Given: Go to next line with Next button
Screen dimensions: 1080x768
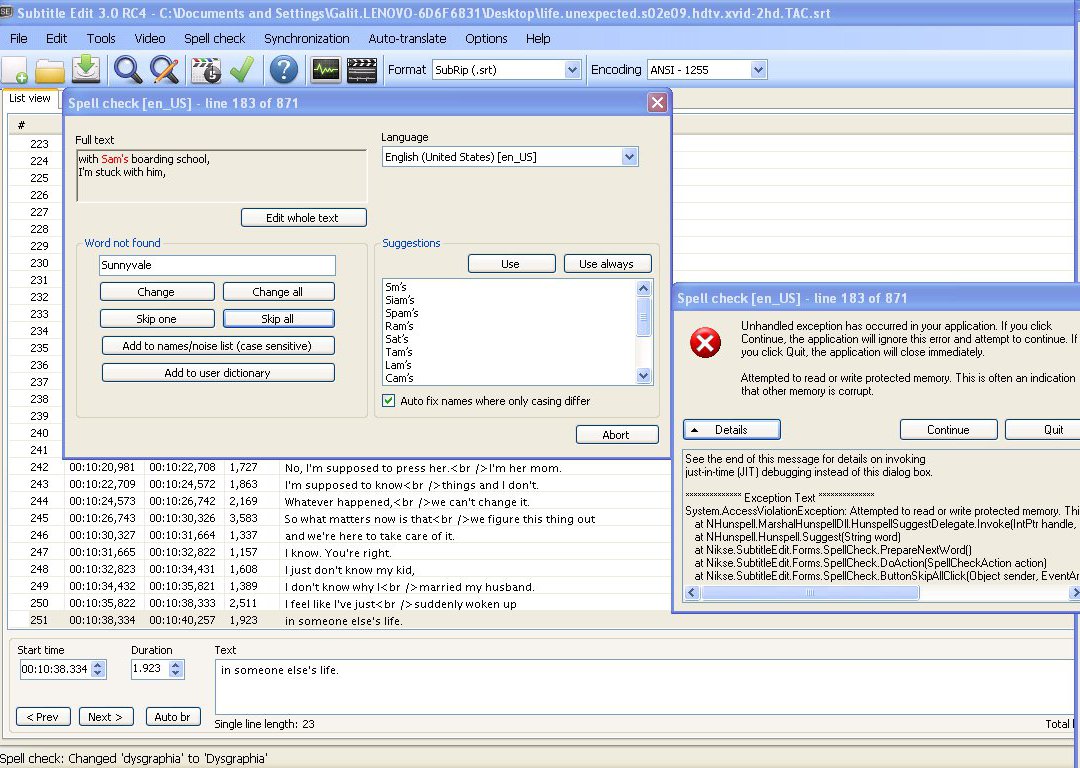Looking at the screenshot, I should 106,717.
